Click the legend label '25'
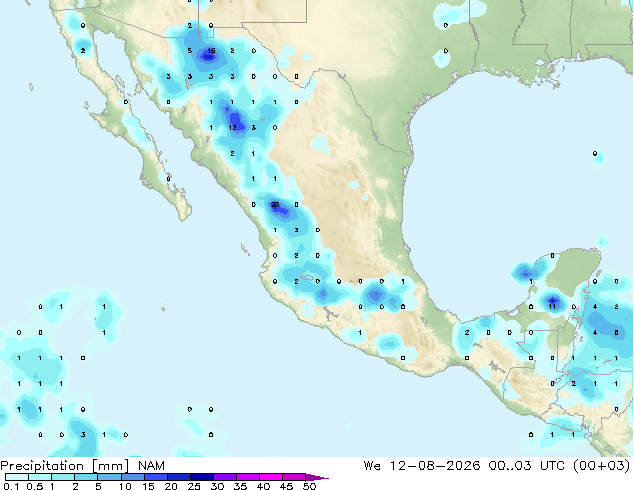 click(x=194, y=486)
